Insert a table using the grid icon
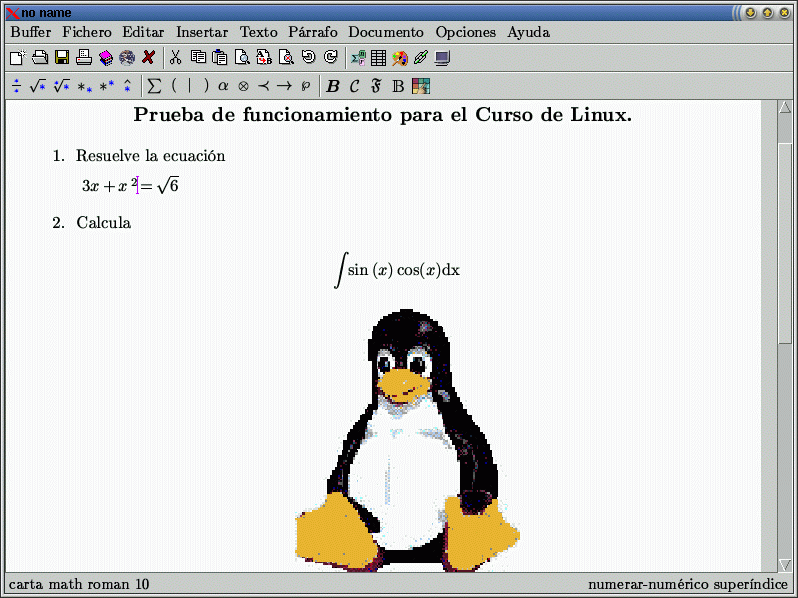The image size is (798, 598). (378, 58)
